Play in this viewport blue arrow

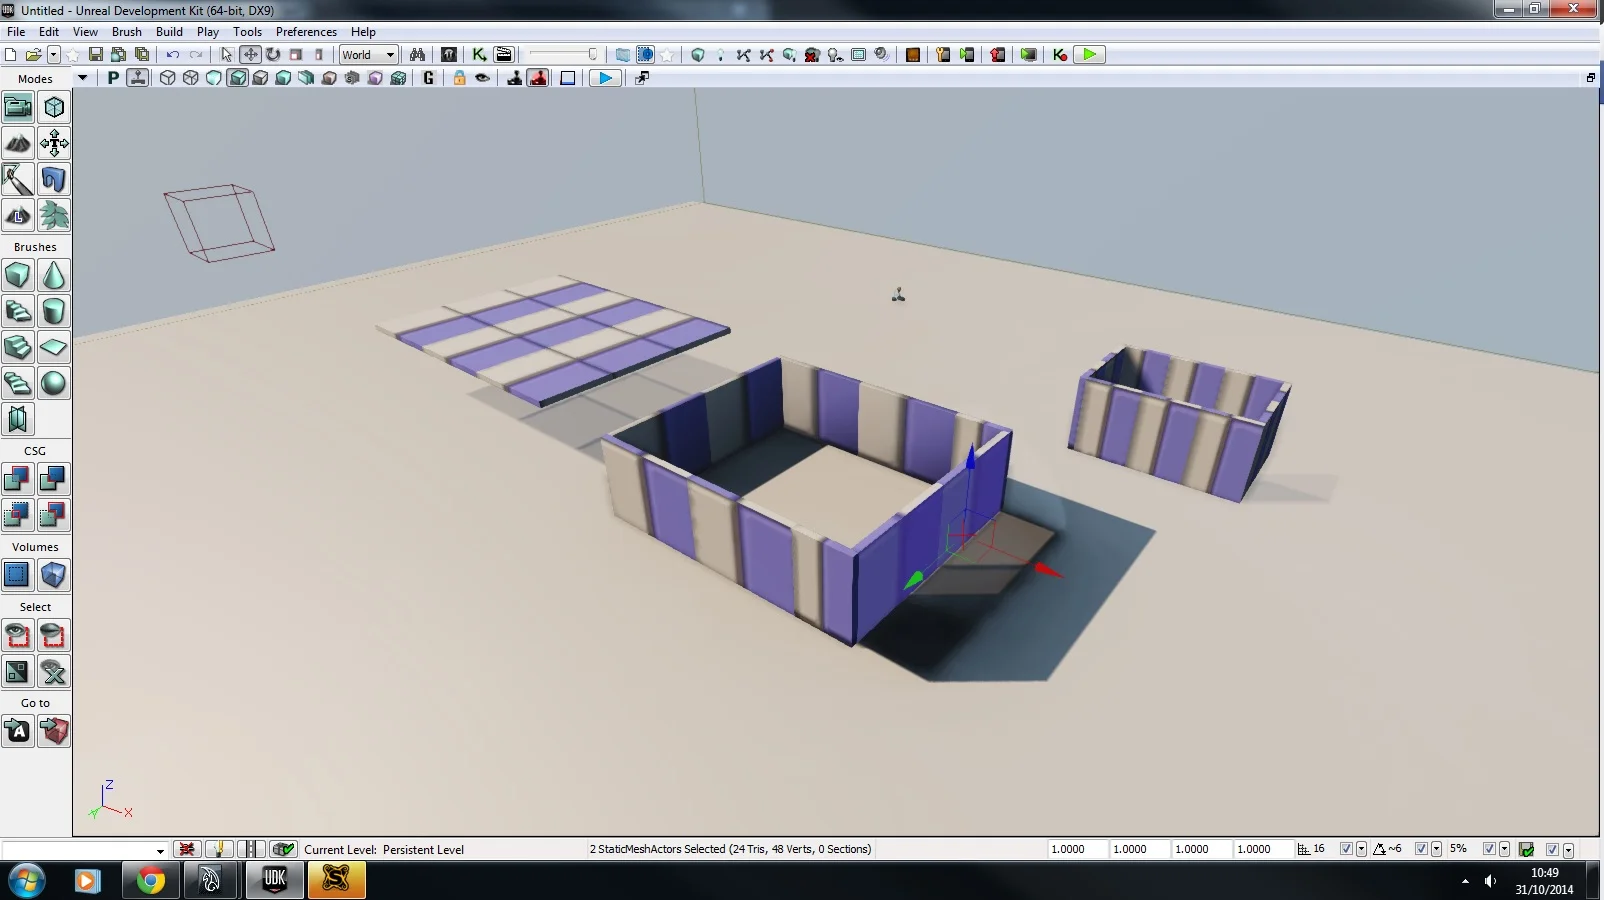[x=604, y=78]
